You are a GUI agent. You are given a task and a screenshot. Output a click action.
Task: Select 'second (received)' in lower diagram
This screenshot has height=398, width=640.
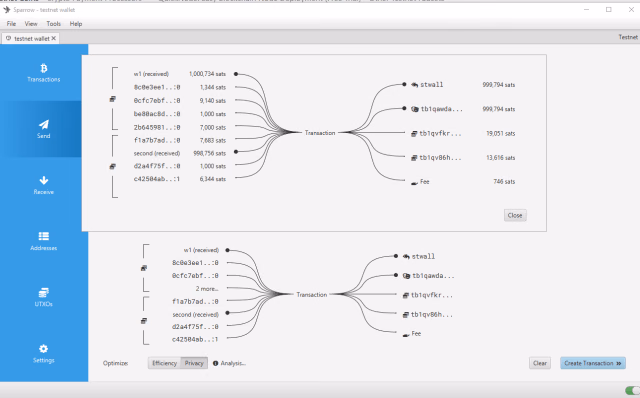(x=196, y=315)
